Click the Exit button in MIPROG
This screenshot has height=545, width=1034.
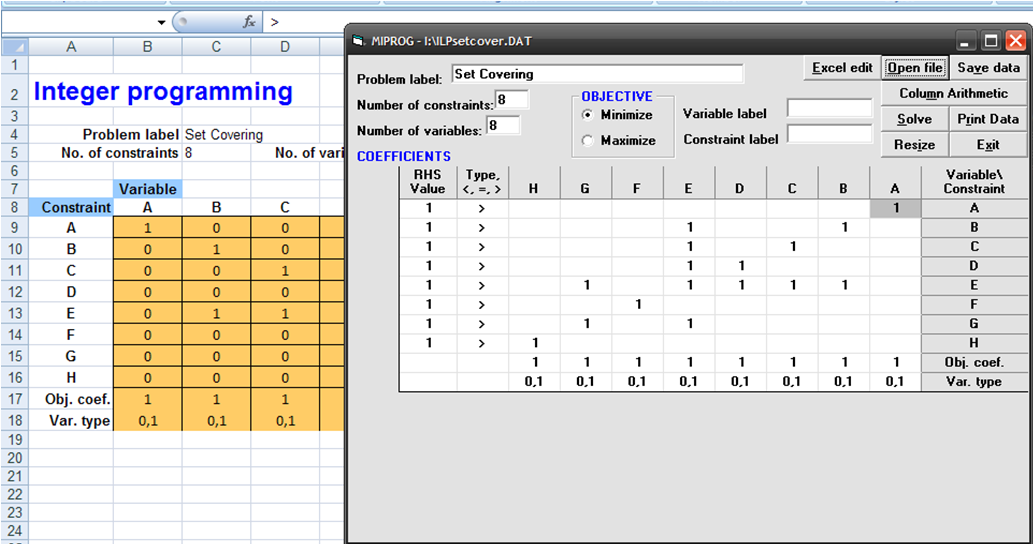pos(988,145)
